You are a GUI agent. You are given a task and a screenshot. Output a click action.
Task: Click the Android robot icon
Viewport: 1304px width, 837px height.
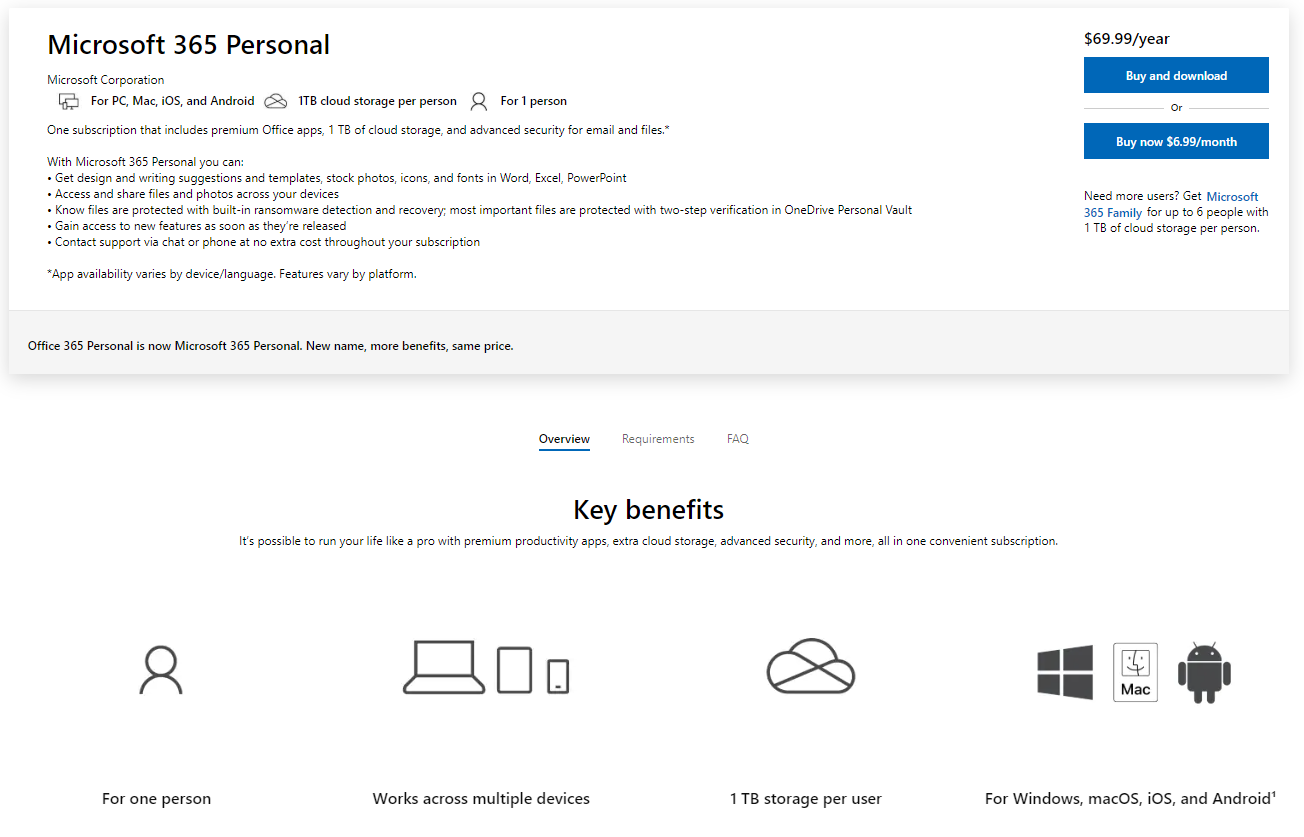[1204, 672]
